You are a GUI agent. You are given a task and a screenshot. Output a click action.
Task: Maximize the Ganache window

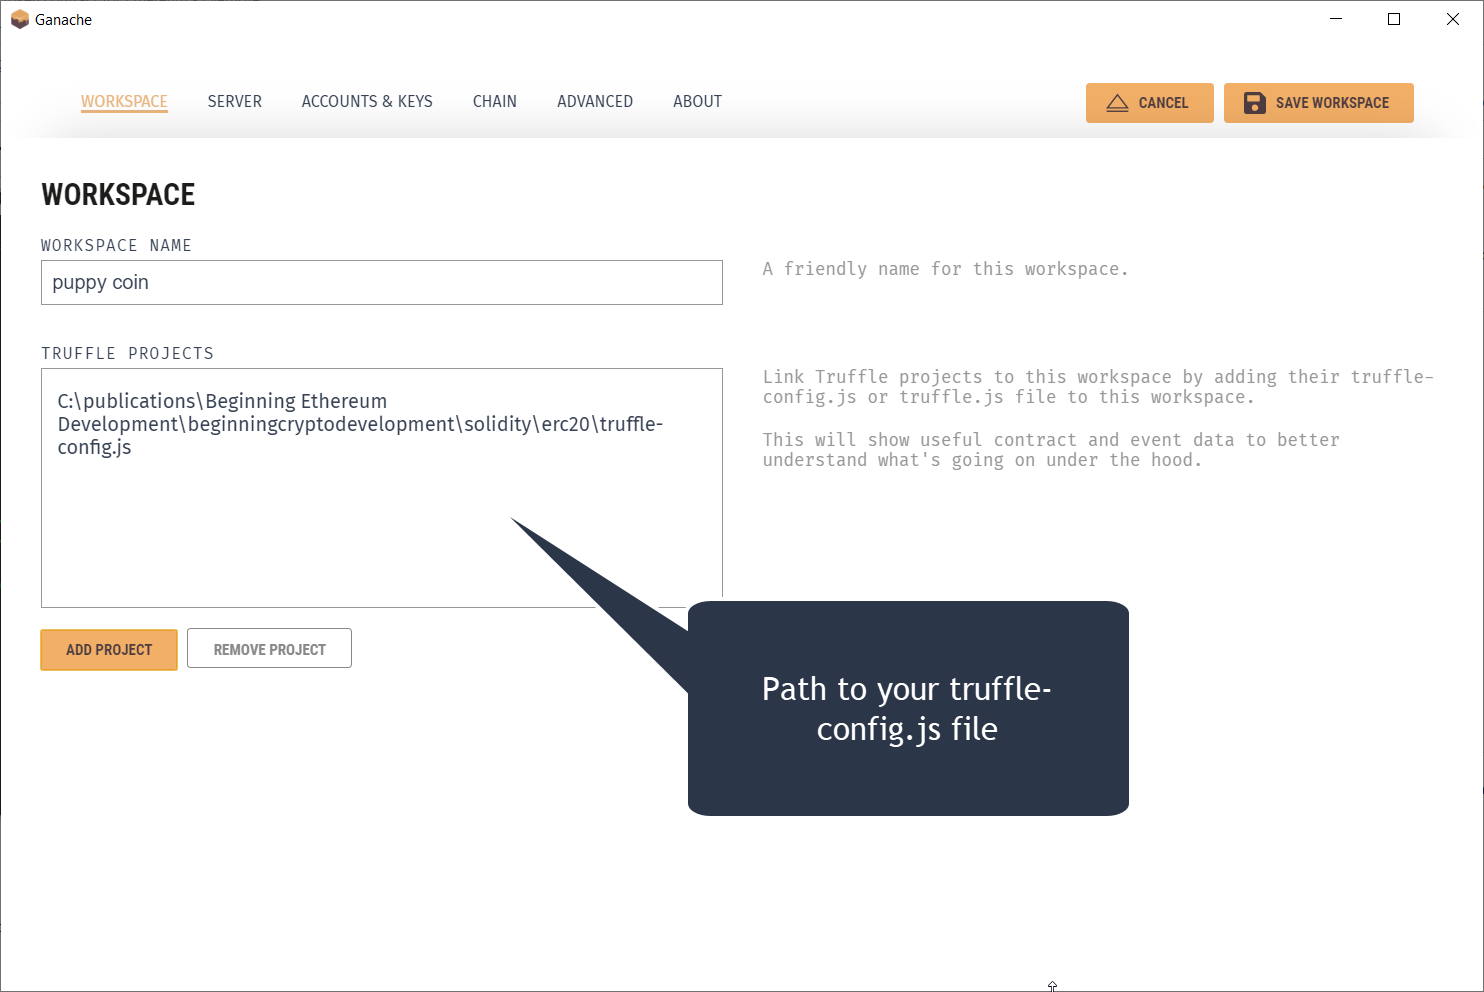pyautogui.click(x=1394, y=20)
